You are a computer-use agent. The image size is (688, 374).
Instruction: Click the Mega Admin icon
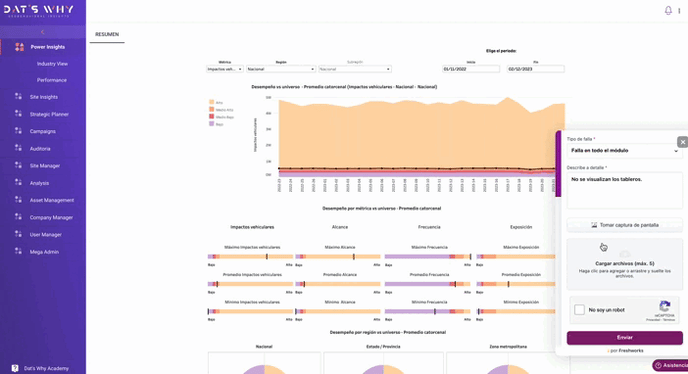coord(18,251)
